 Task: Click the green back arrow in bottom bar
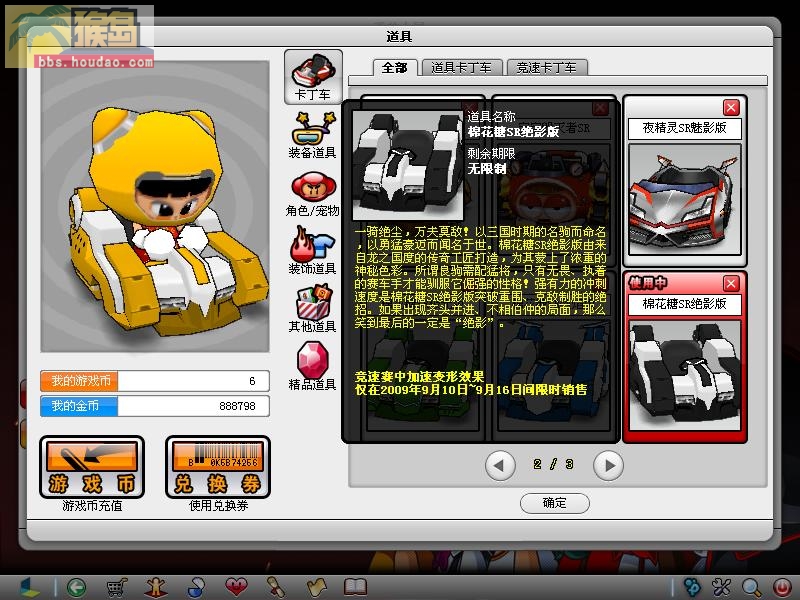[x=76, y=588]
